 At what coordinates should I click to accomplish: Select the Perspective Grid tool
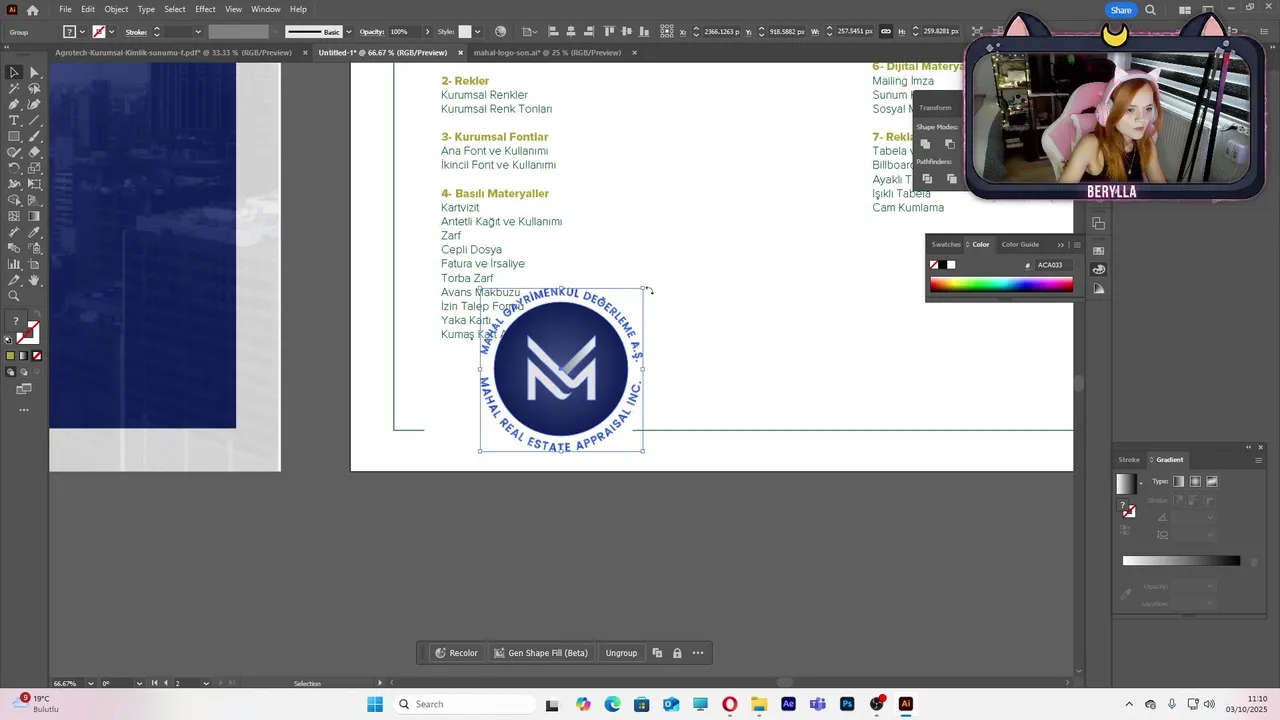click(x=34, y=200)
